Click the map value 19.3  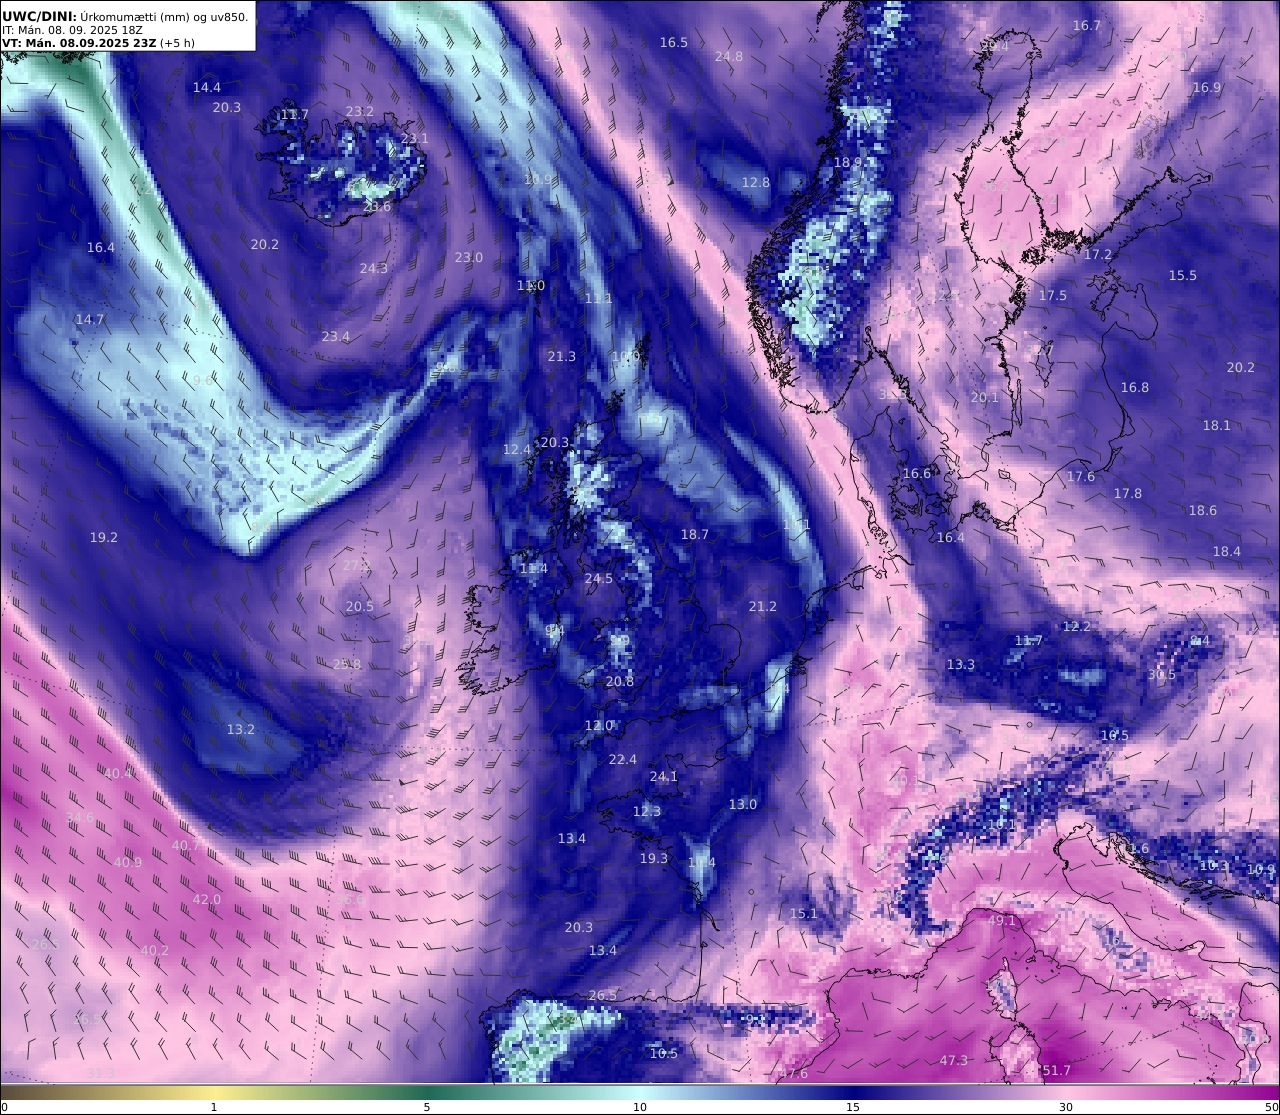[654, 858]
